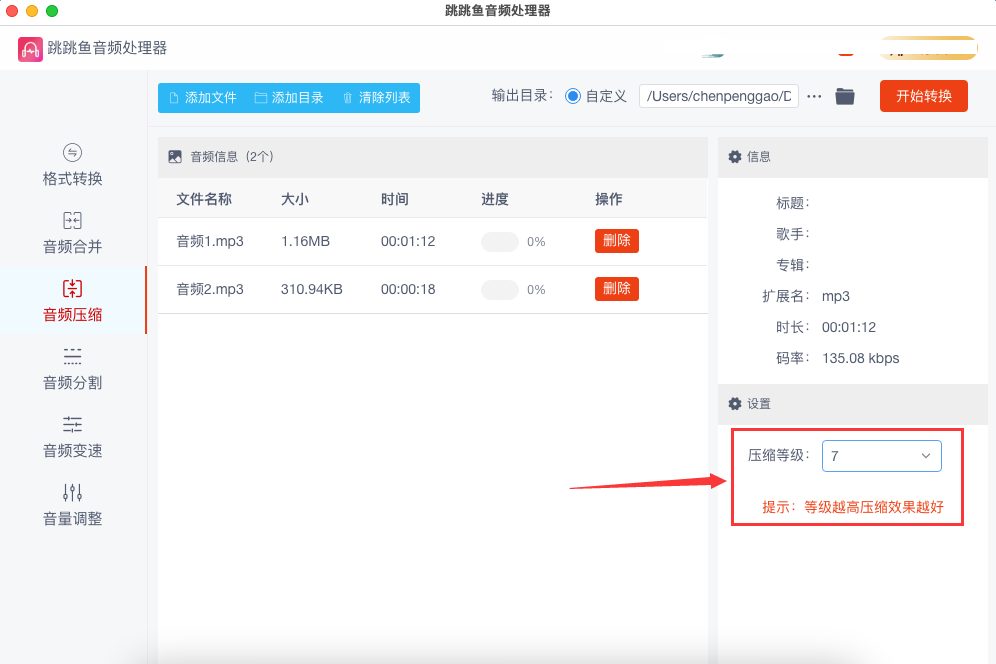Click the picture icon beside 音频信息
Viewport: 996px width, 664px height.
[x=175, y=157]
